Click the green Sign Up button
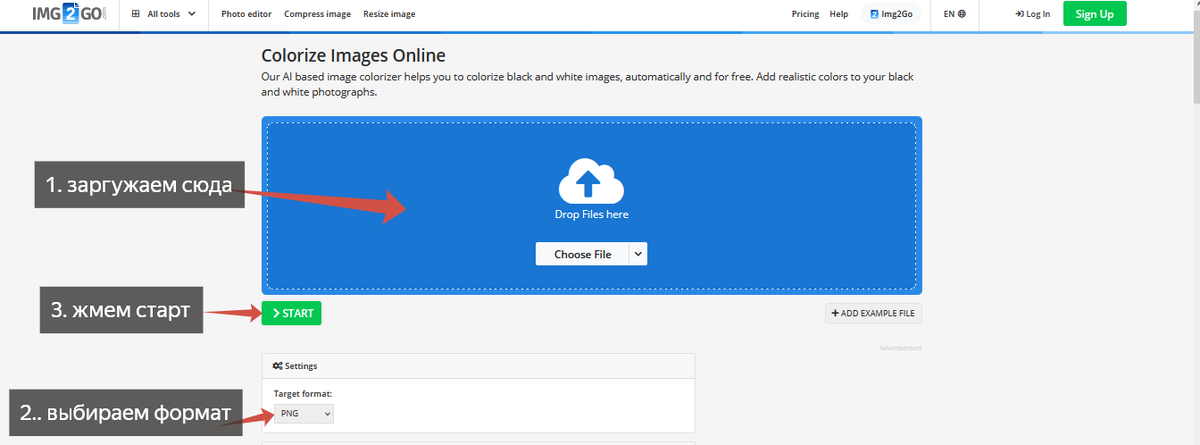The height and width of the screenshot is (445, 1200). [1094, 14]
